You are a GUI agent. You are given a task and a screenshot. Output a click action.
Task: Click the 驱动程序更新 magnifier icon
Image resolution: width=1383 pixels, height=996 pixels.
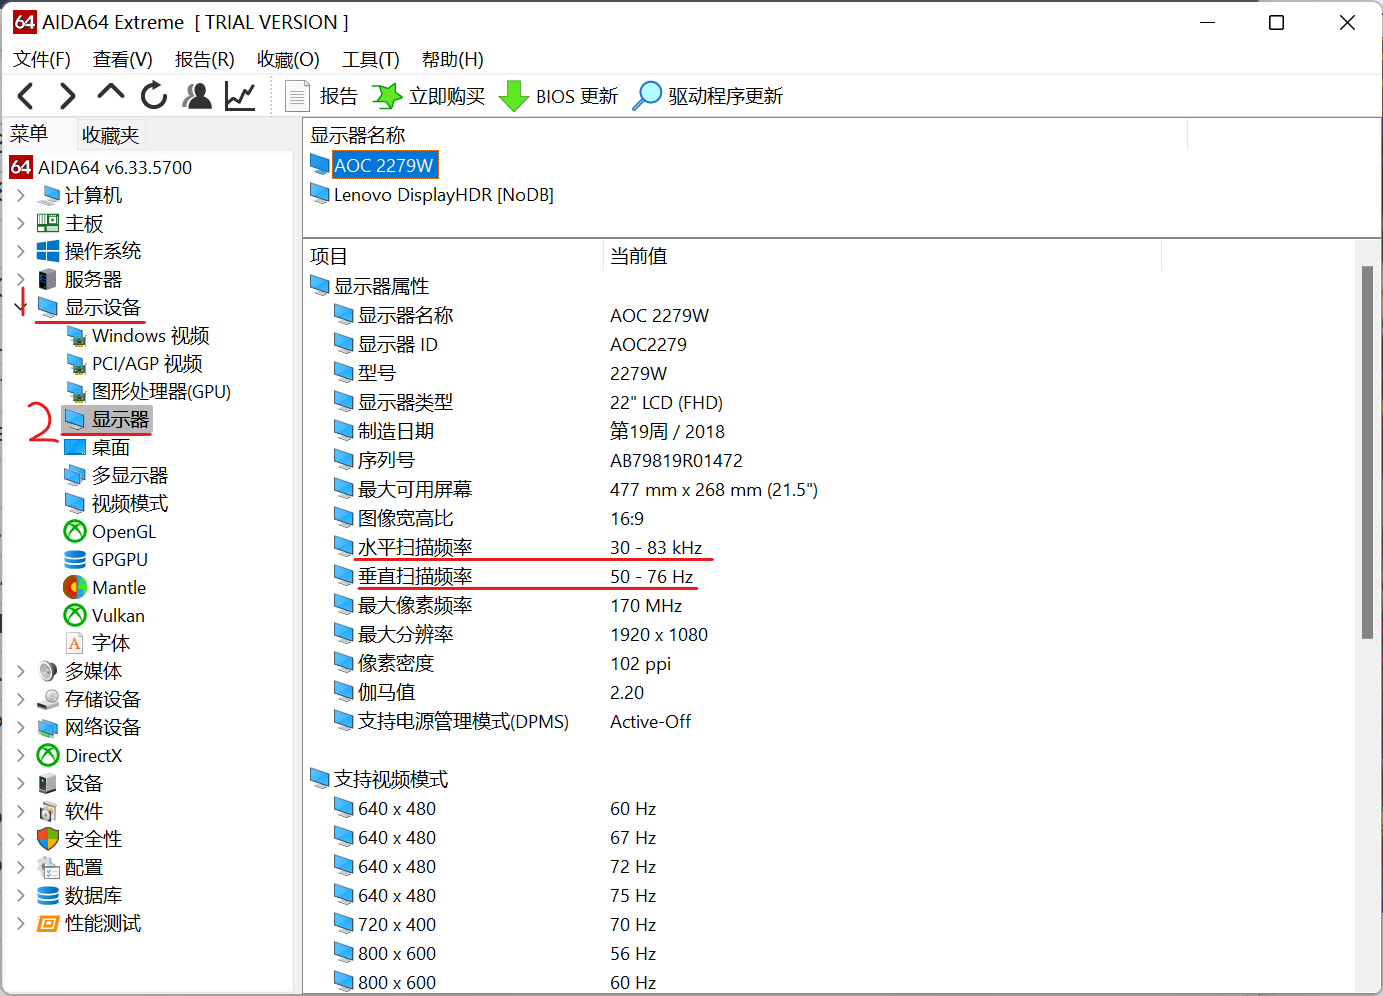point(648,96)
